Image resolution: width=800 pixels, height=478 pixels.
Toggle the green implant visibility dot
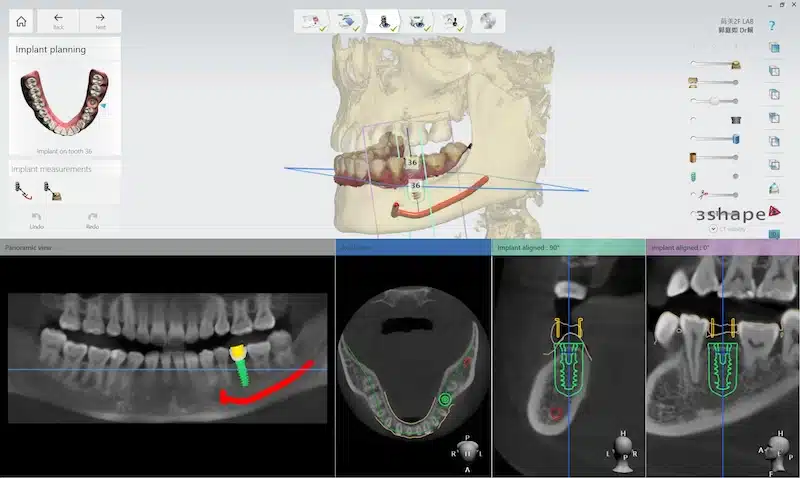(735, 176)
